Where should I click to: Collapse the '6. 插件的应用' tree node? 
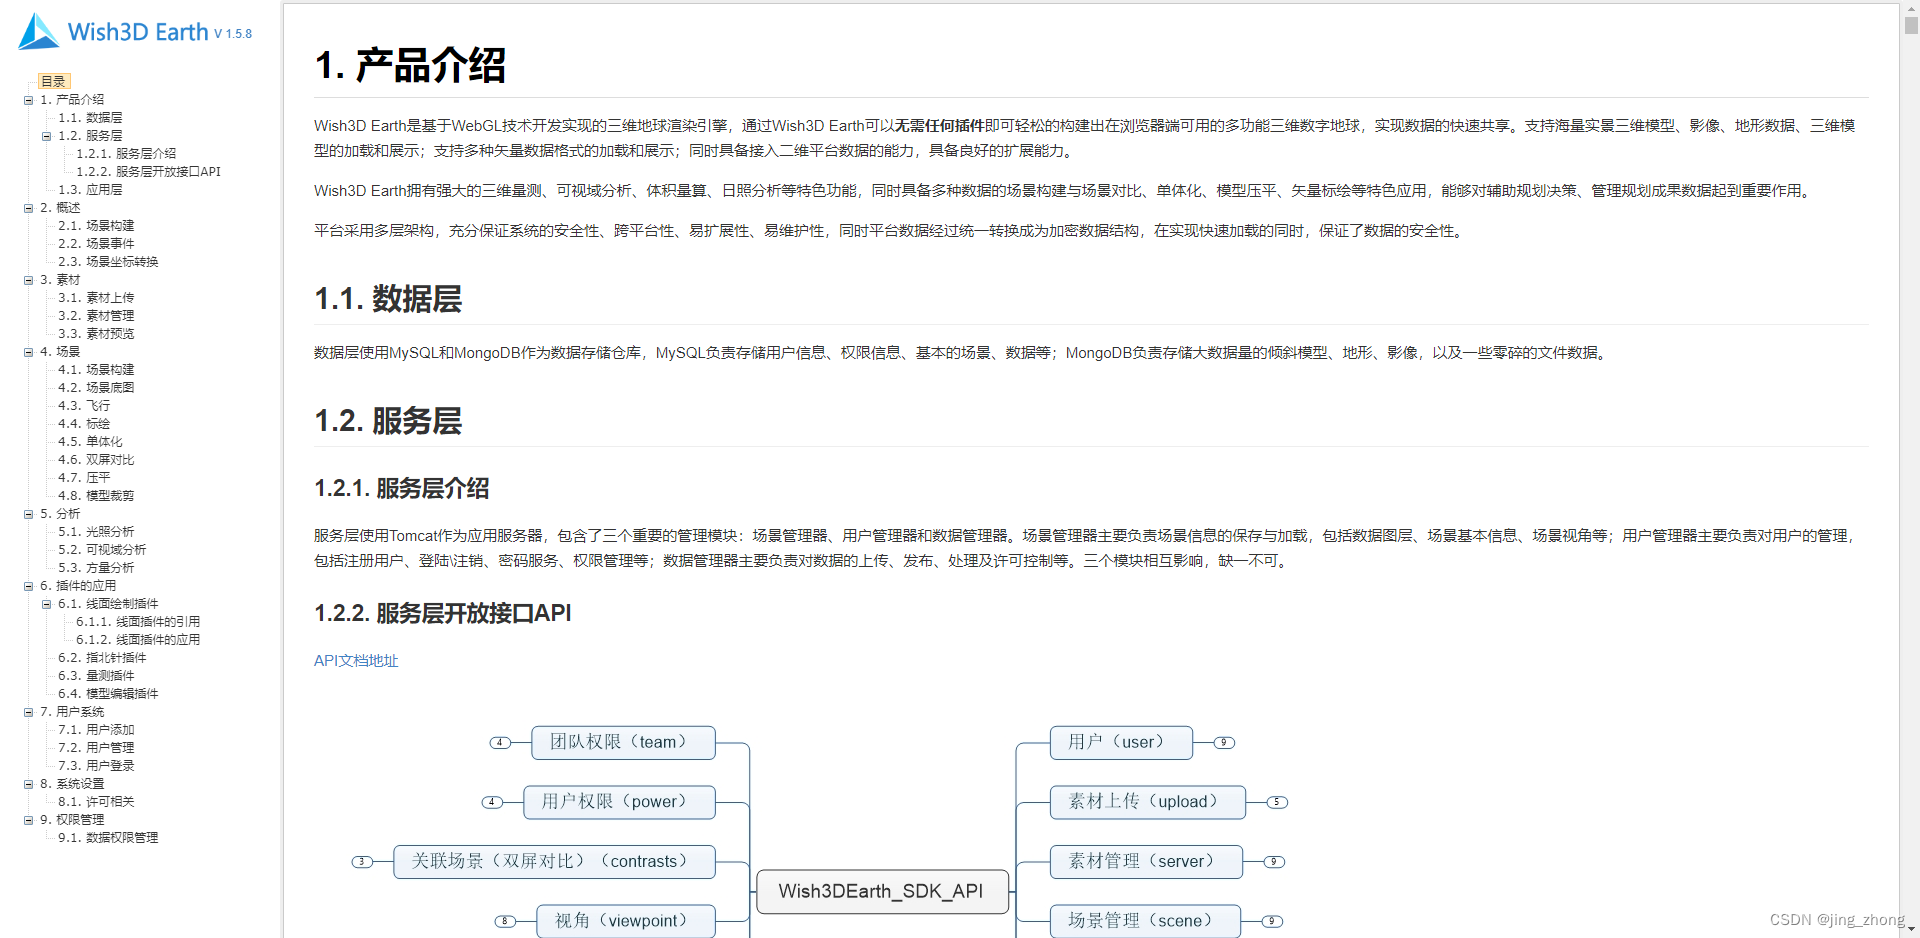click(29, 586)
